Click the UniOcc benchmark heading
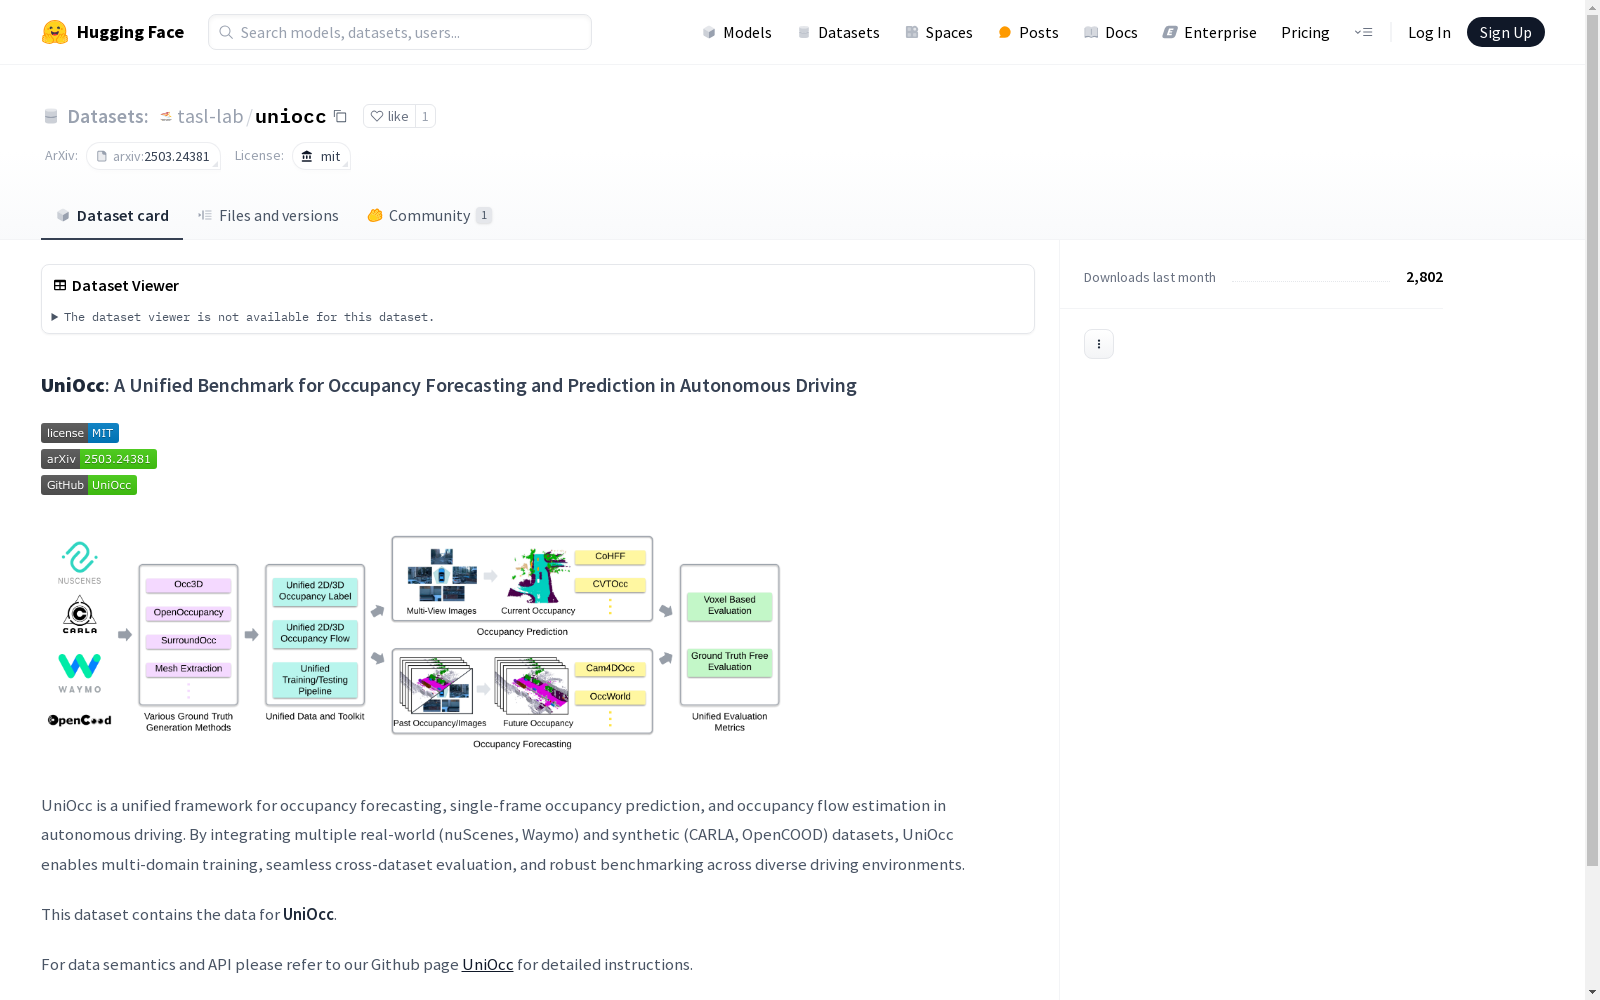 click(x=449, y=385)
